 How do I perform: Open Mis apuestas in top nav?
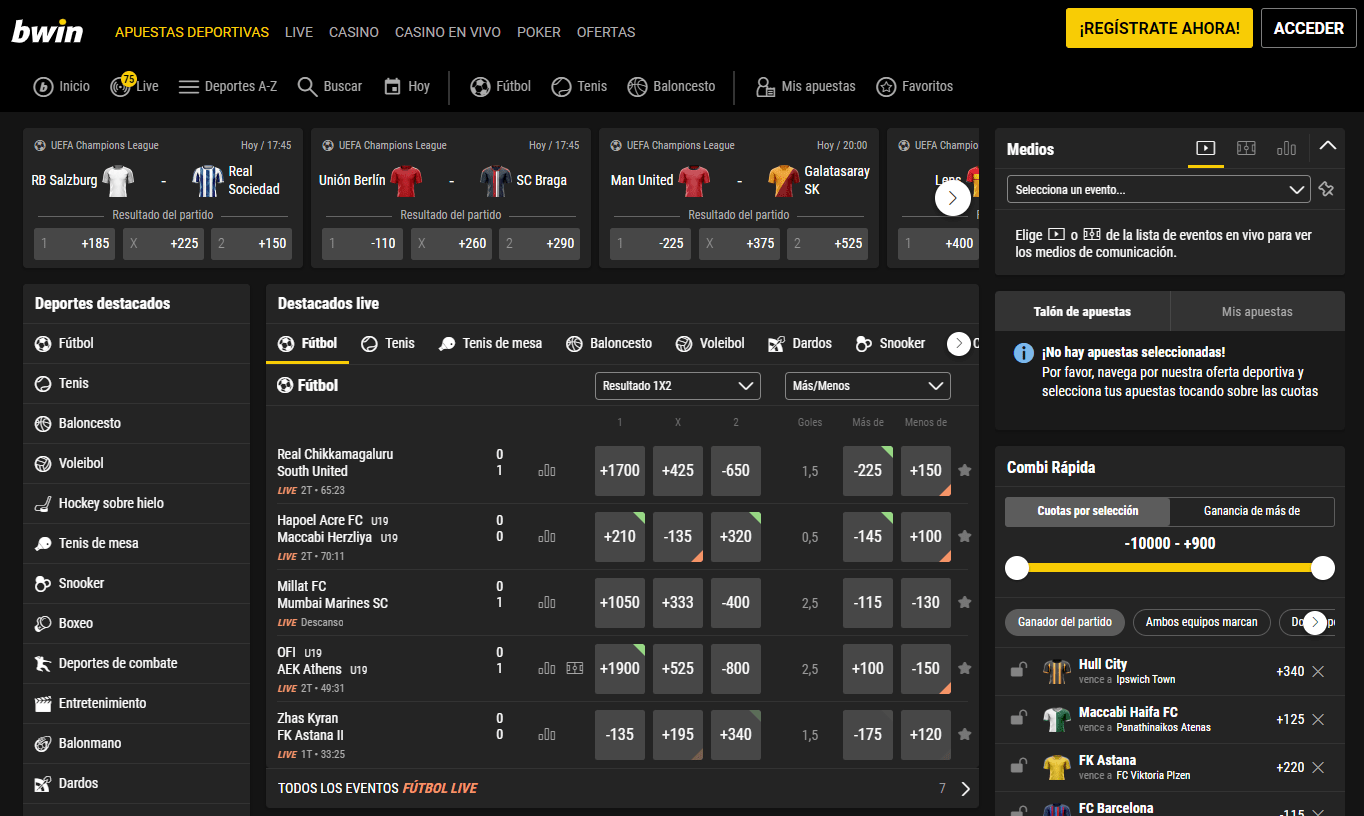pyautogui.click(x=806, y=87)
